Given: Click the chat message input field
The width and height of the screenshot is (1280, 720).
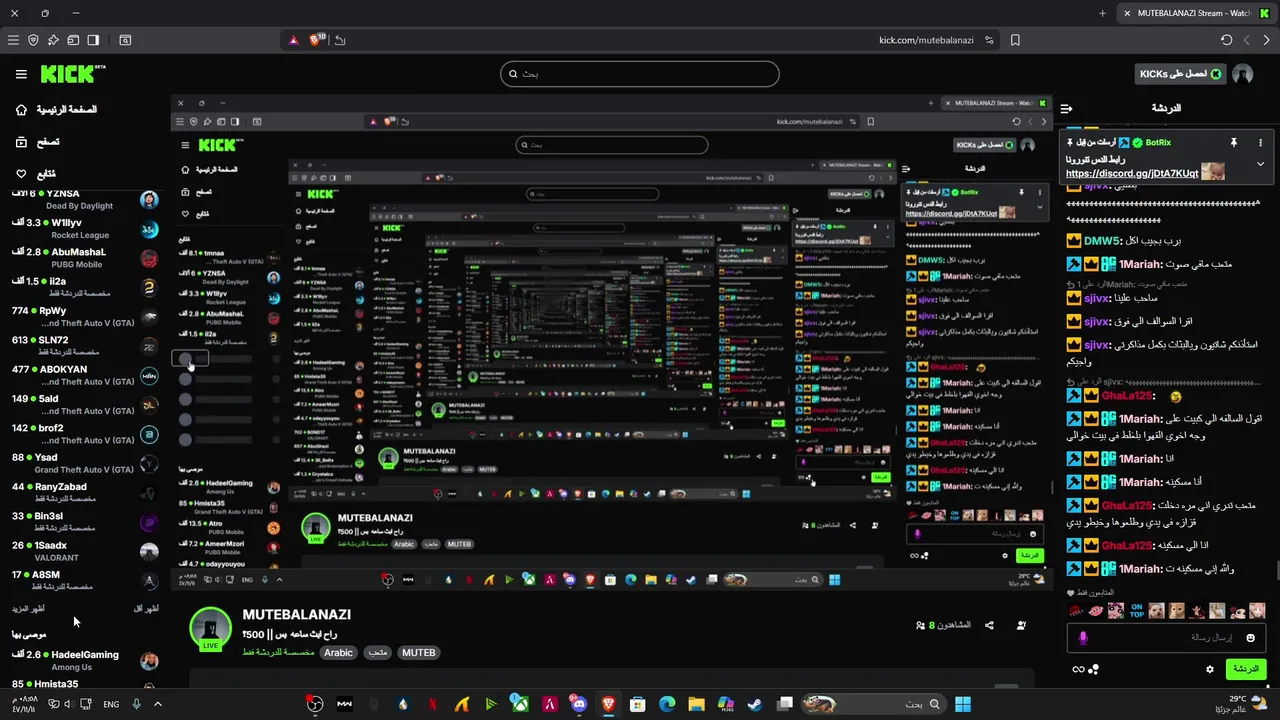Looking at the screenshot, I should pyautogui.click(x=1167, y=637).
